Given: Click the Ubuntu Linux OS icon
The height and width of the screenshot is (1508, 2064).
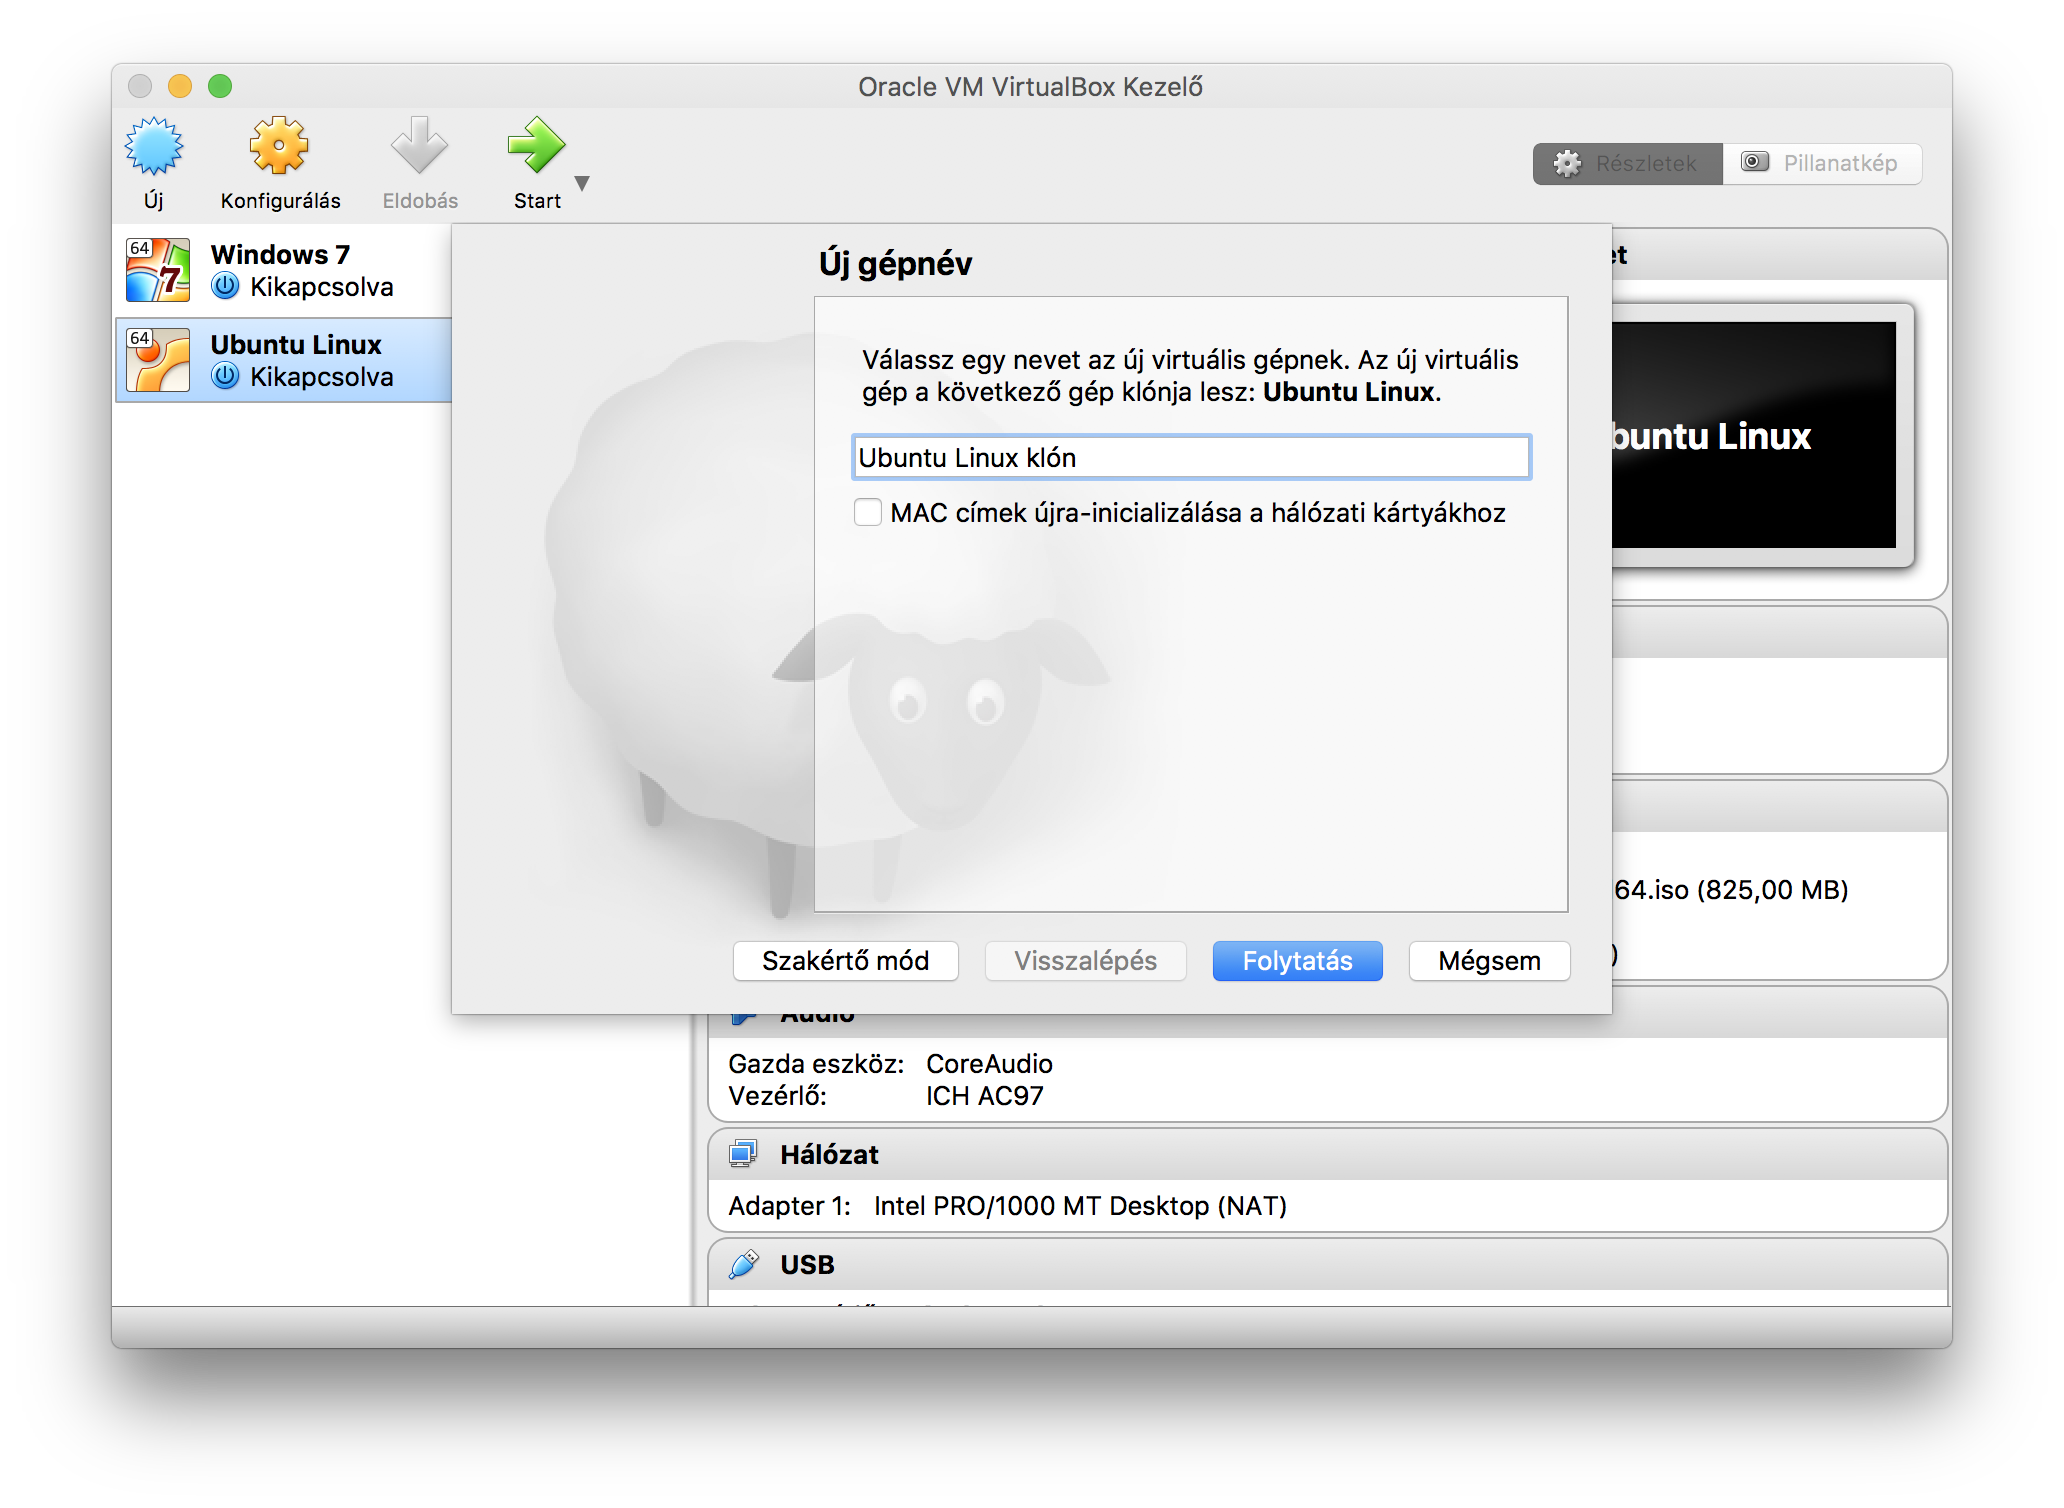Looking at the screenshot, I should (x=158, y=360).
